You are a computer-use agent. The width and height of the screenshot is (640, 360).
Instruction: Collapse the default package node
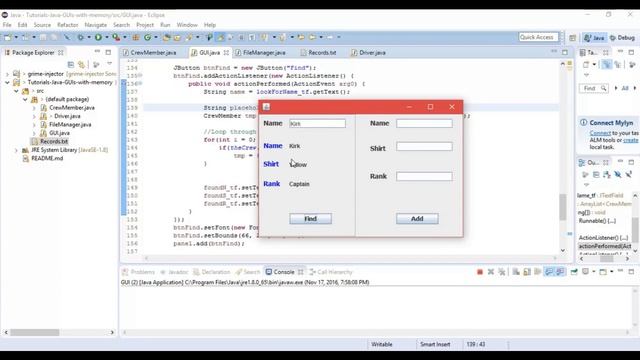click(25, 99)
